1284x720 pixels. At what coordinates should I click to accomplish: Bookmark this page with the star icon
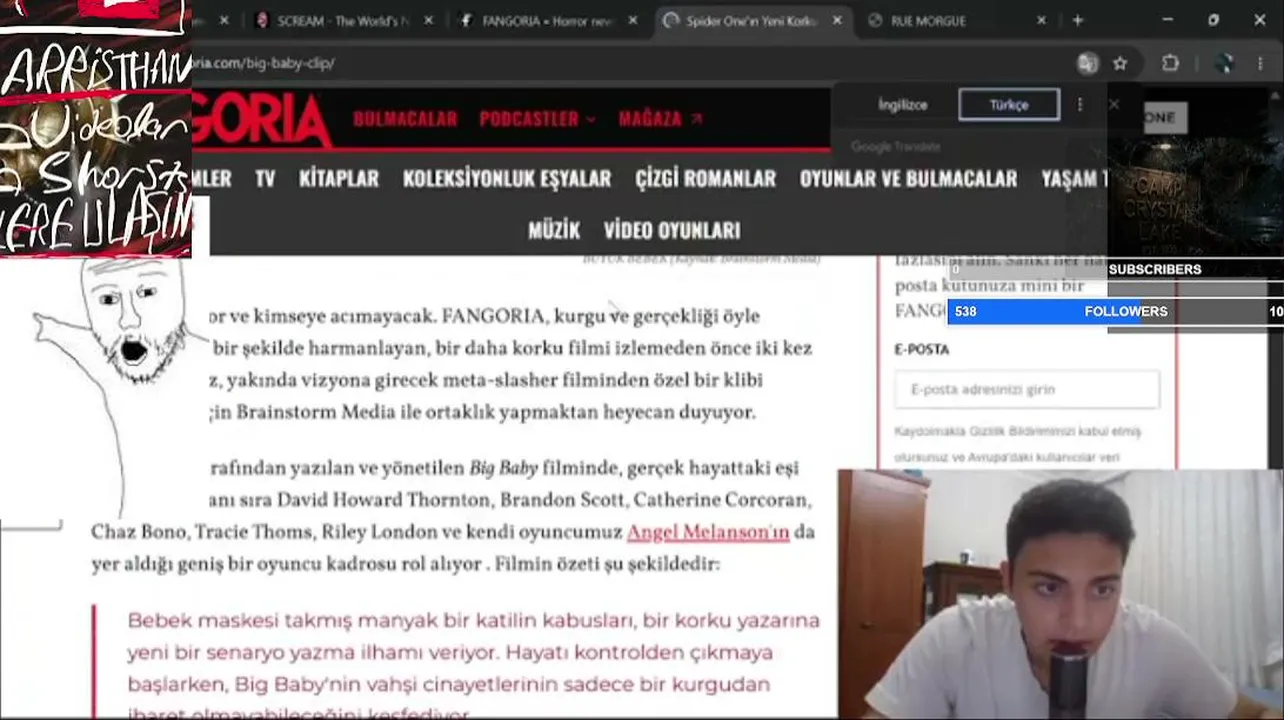pyautogui.click(x=1120, y=63)
